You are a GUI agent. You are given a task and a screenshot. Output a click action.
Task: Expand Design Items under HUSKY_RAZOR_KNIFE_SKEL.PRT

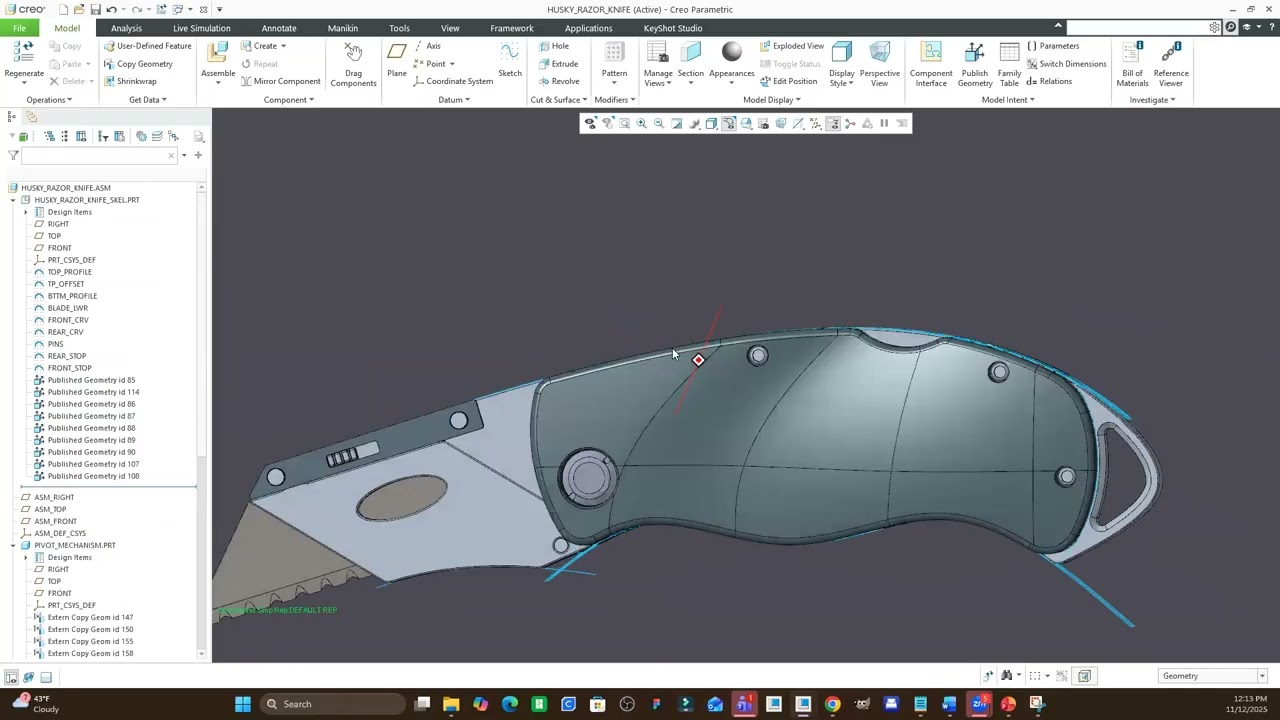coord(26,212)
